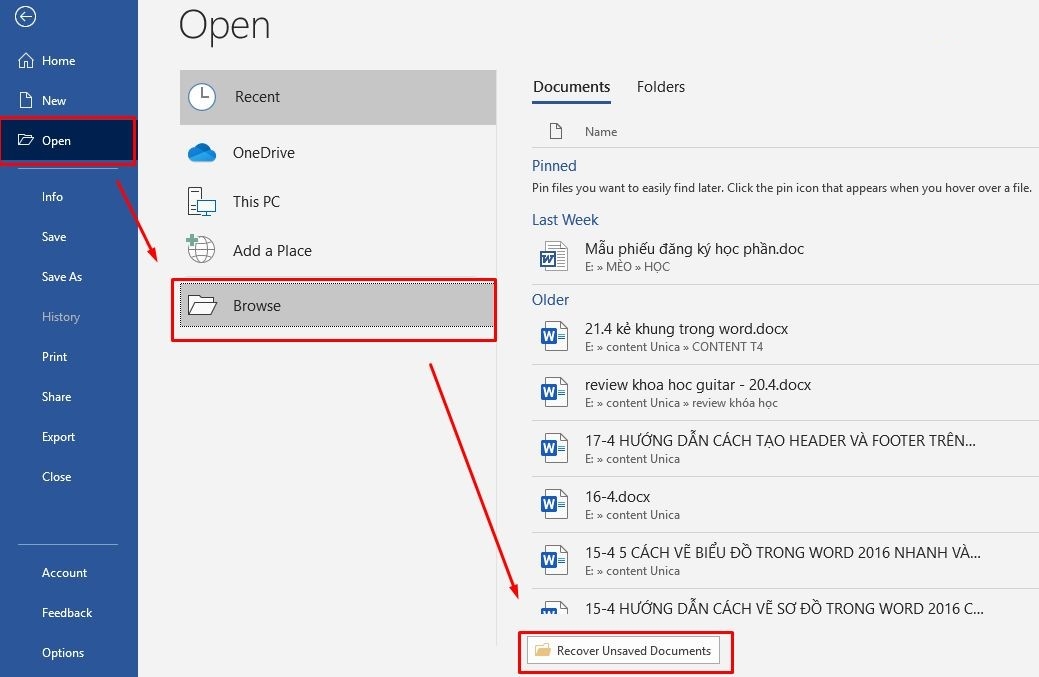Click the Older section heading
This screenshot has height=677, width=1039.
click(x=550, y=300)
